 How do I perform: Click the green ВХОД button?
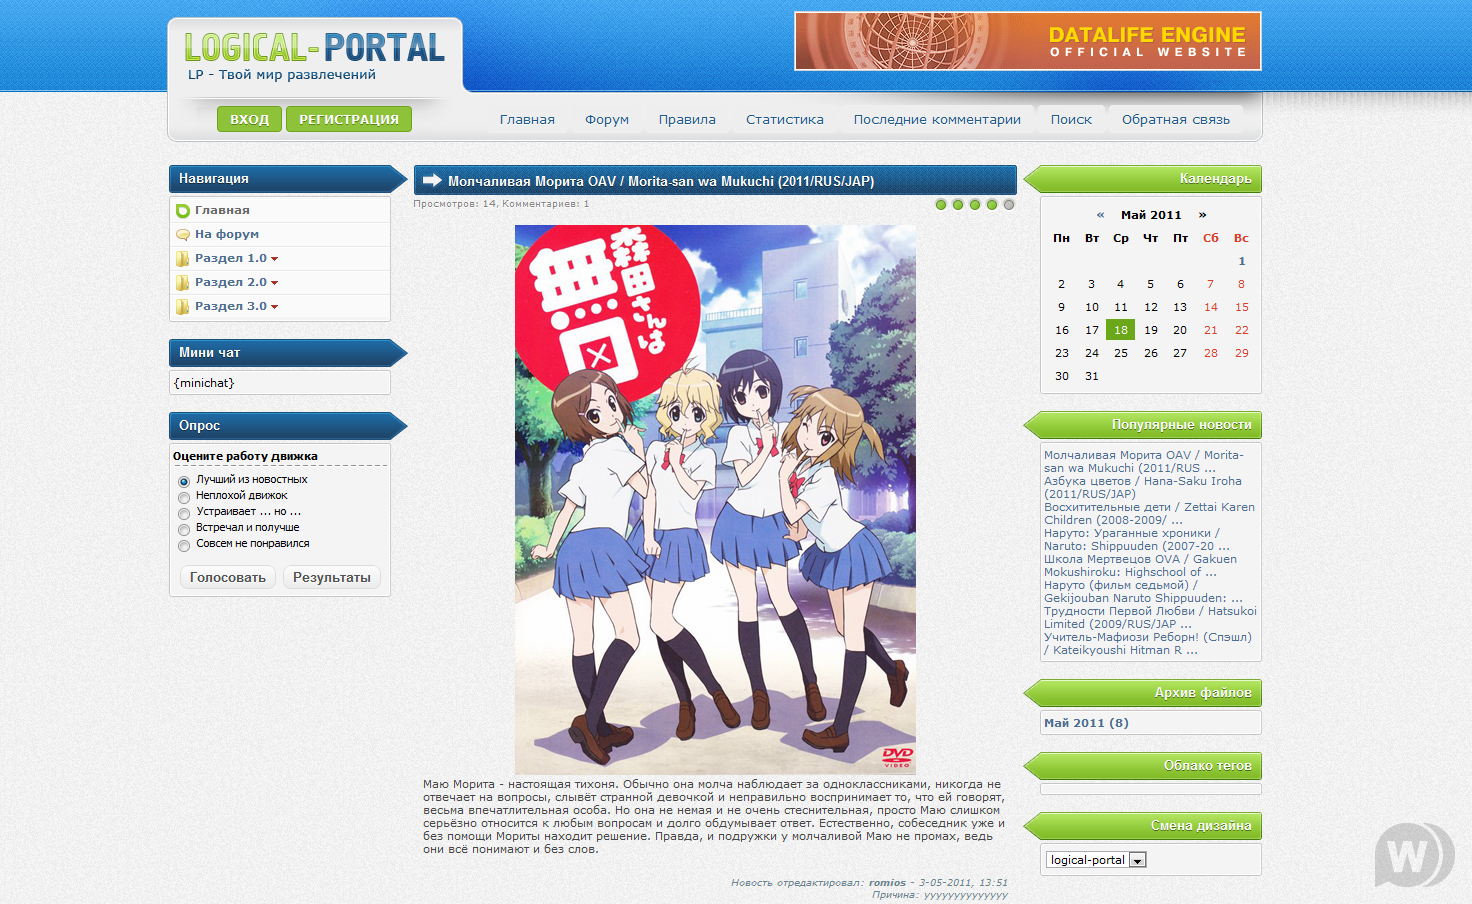[x=249, y=119]
